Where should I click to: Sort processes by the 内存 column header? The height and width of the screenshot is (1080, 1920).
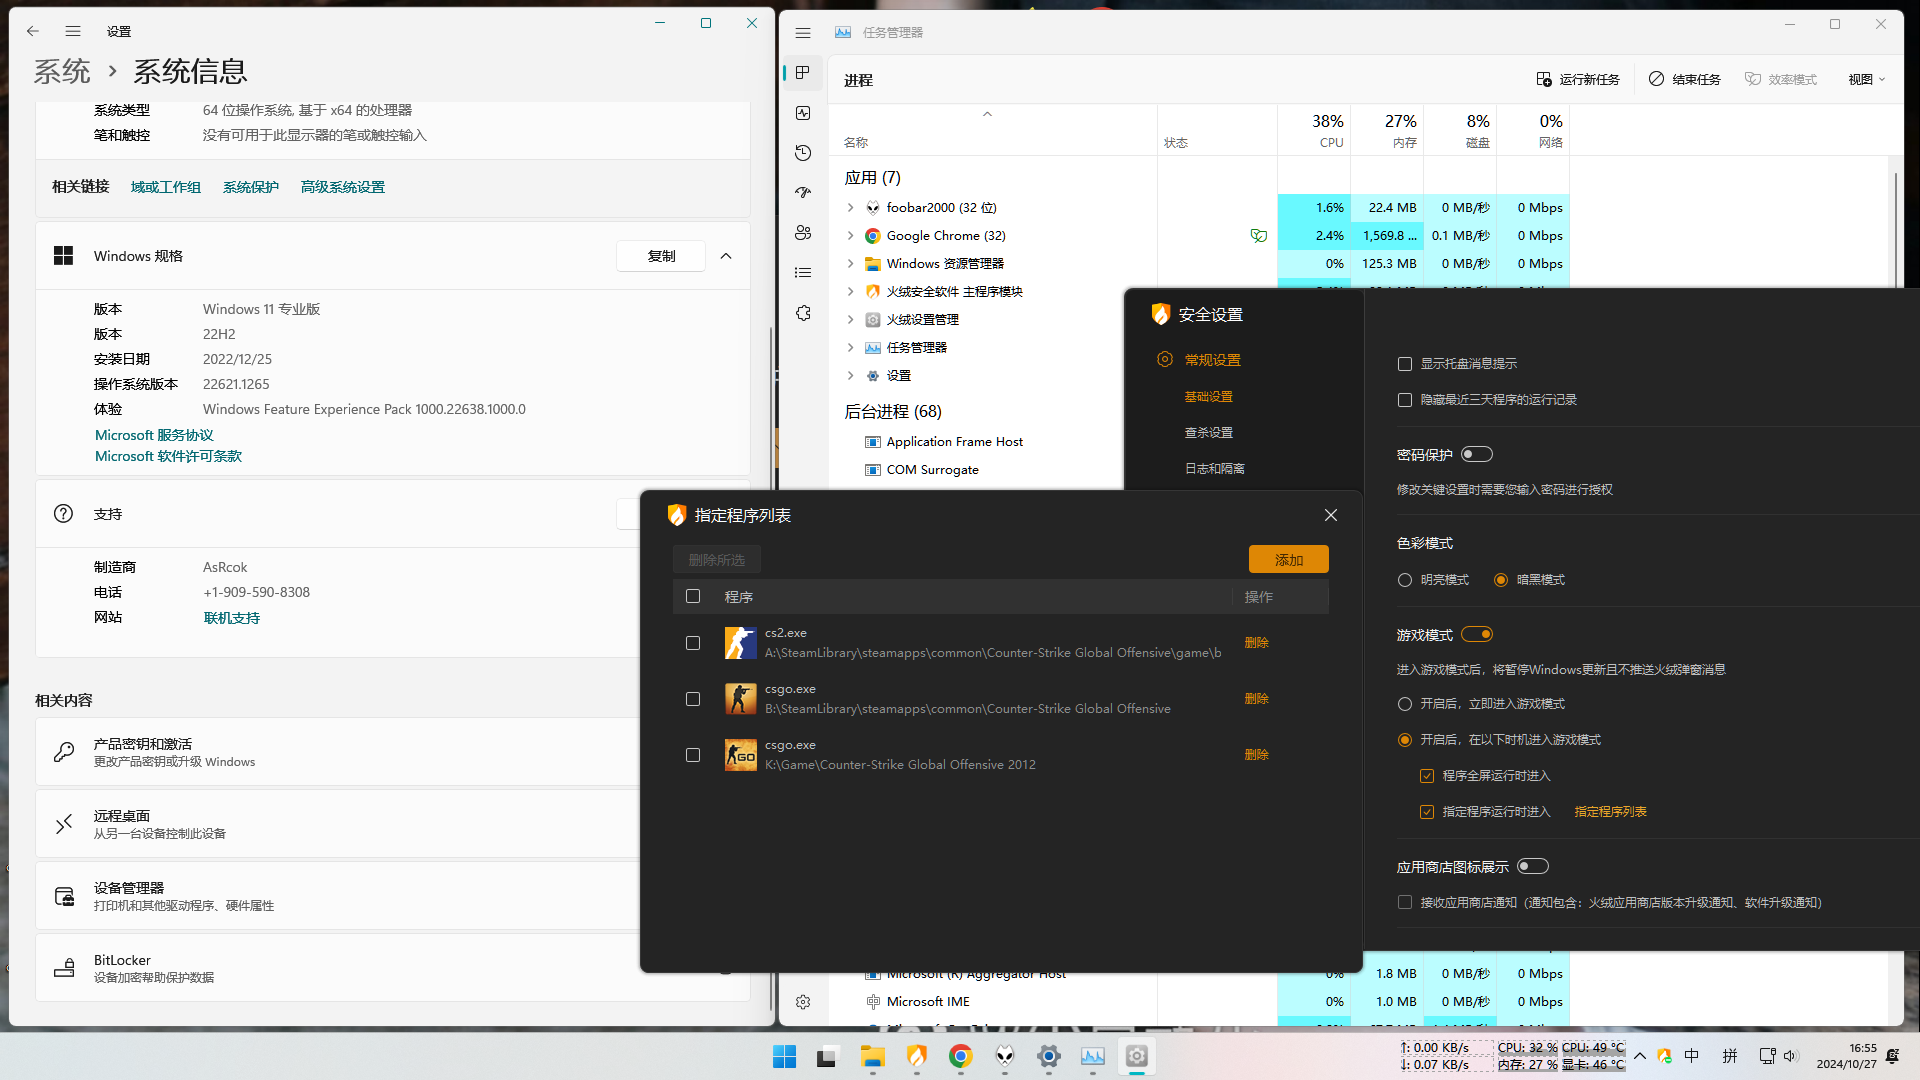[1387, 130]
